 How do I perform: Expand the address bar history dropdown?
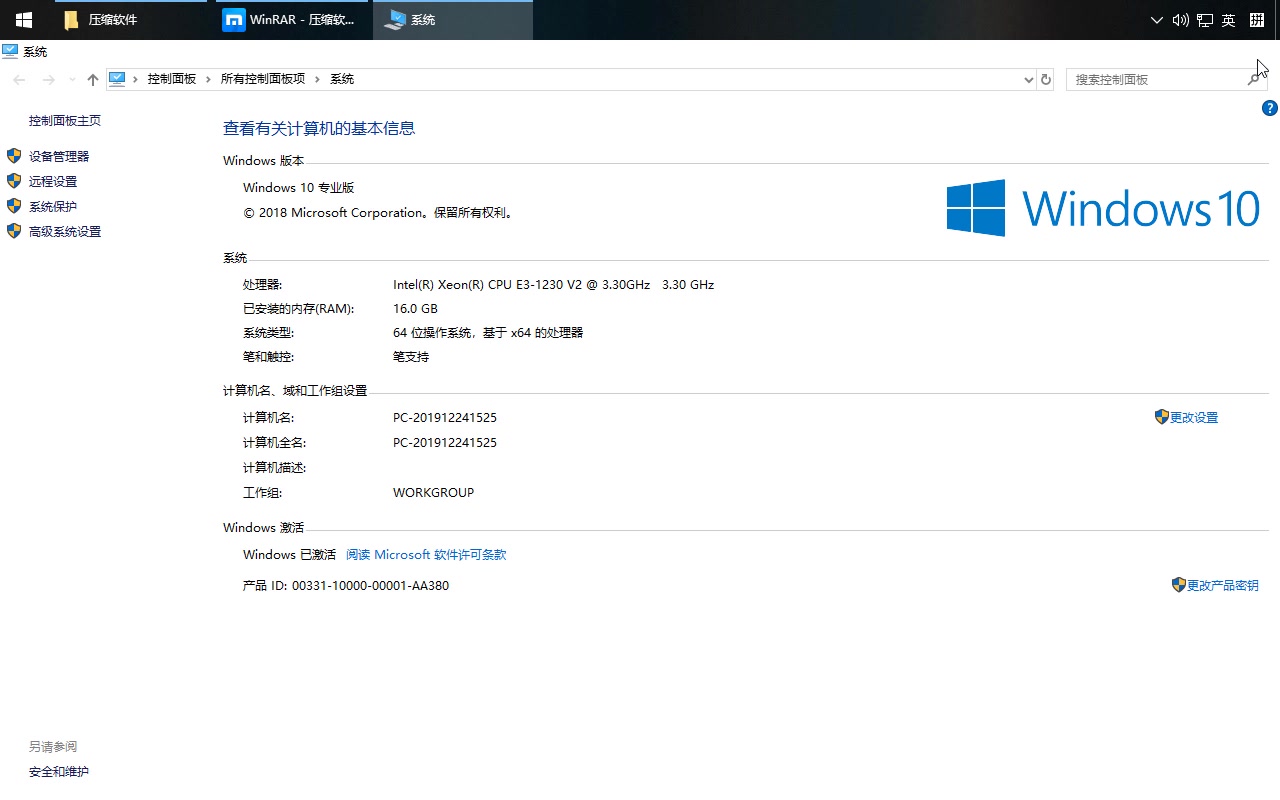coord(1028,78)
